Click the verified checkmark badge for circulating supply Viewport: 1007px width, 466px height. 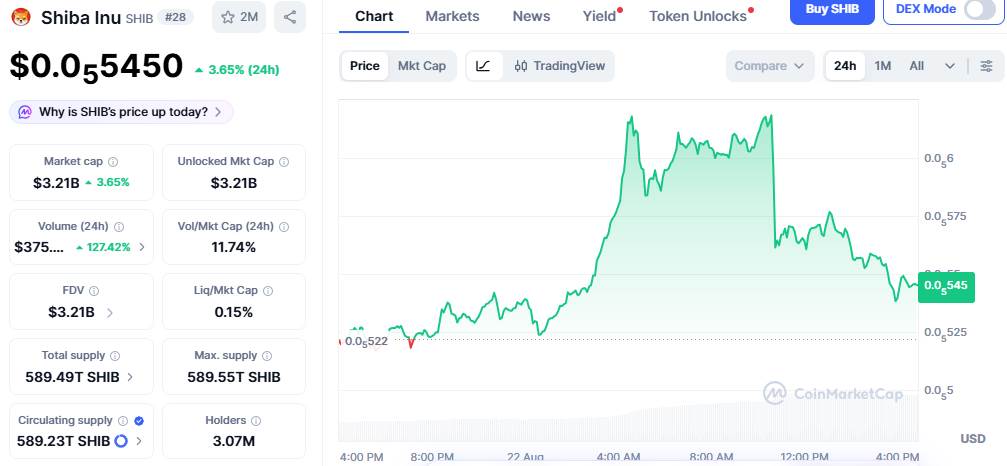[x=139, y=421]
